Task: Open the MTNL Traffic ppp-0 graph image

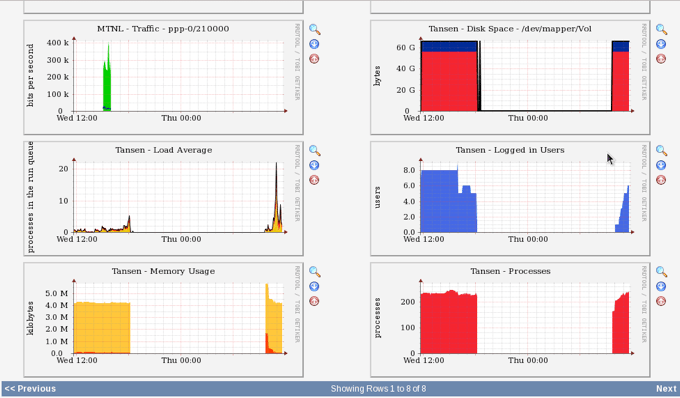Action: click(x=163, y=77)
